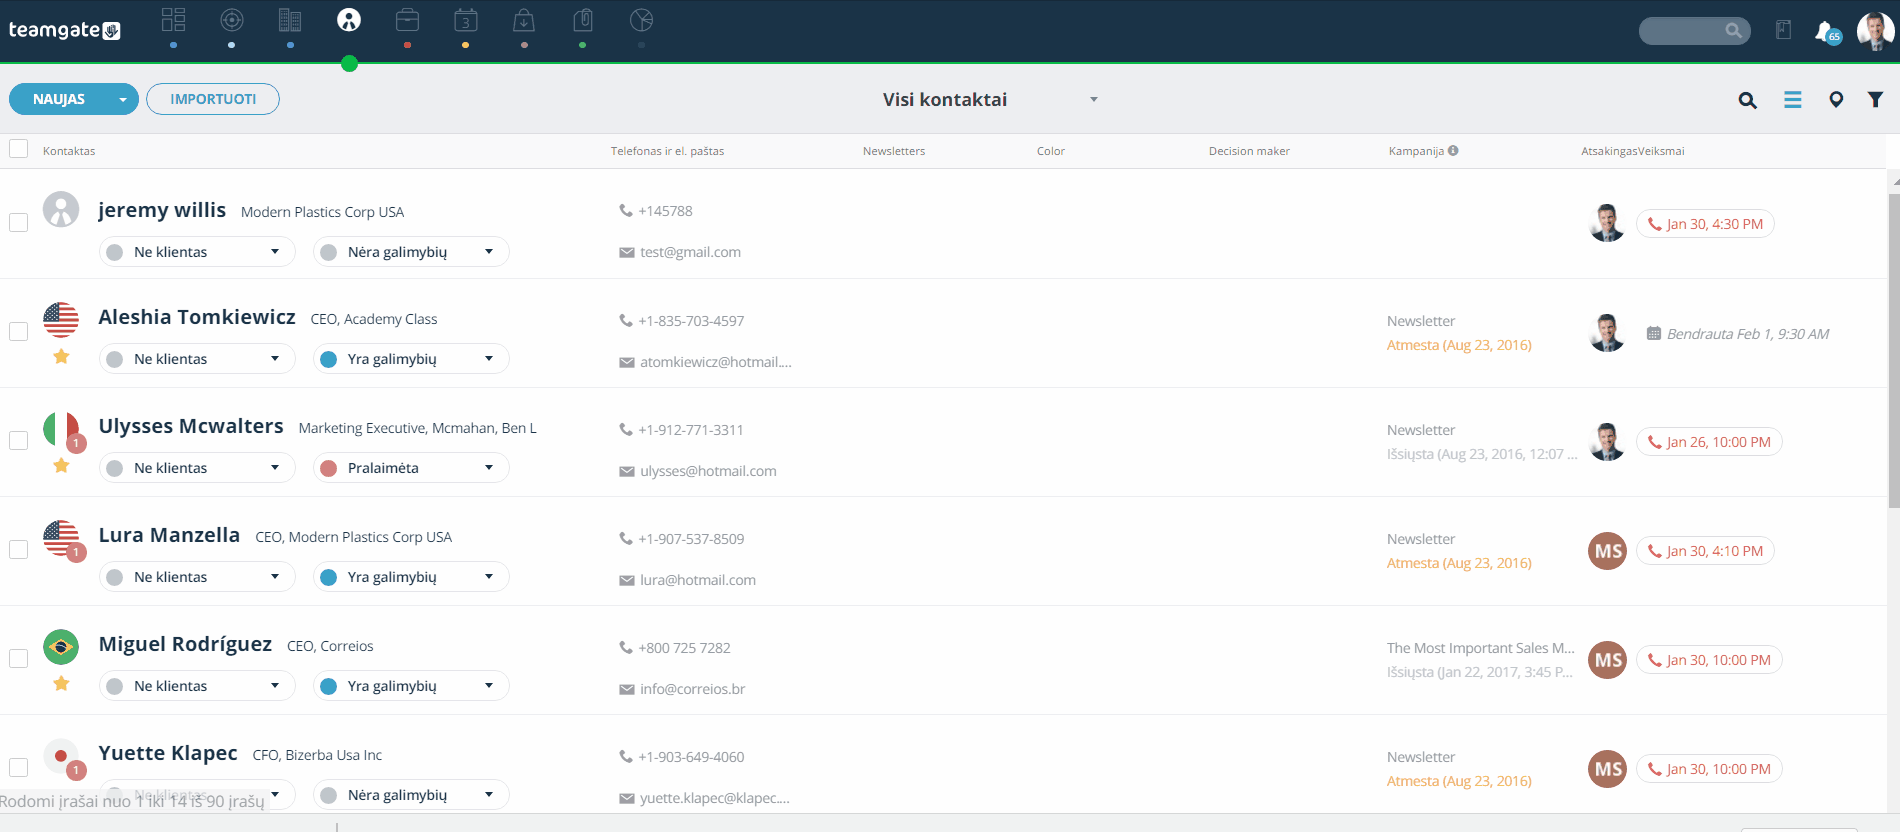The image size is (1900, 832).
Task: Open the funnel filter icon
Action: pyautogui.click(x=1876, y=100)
